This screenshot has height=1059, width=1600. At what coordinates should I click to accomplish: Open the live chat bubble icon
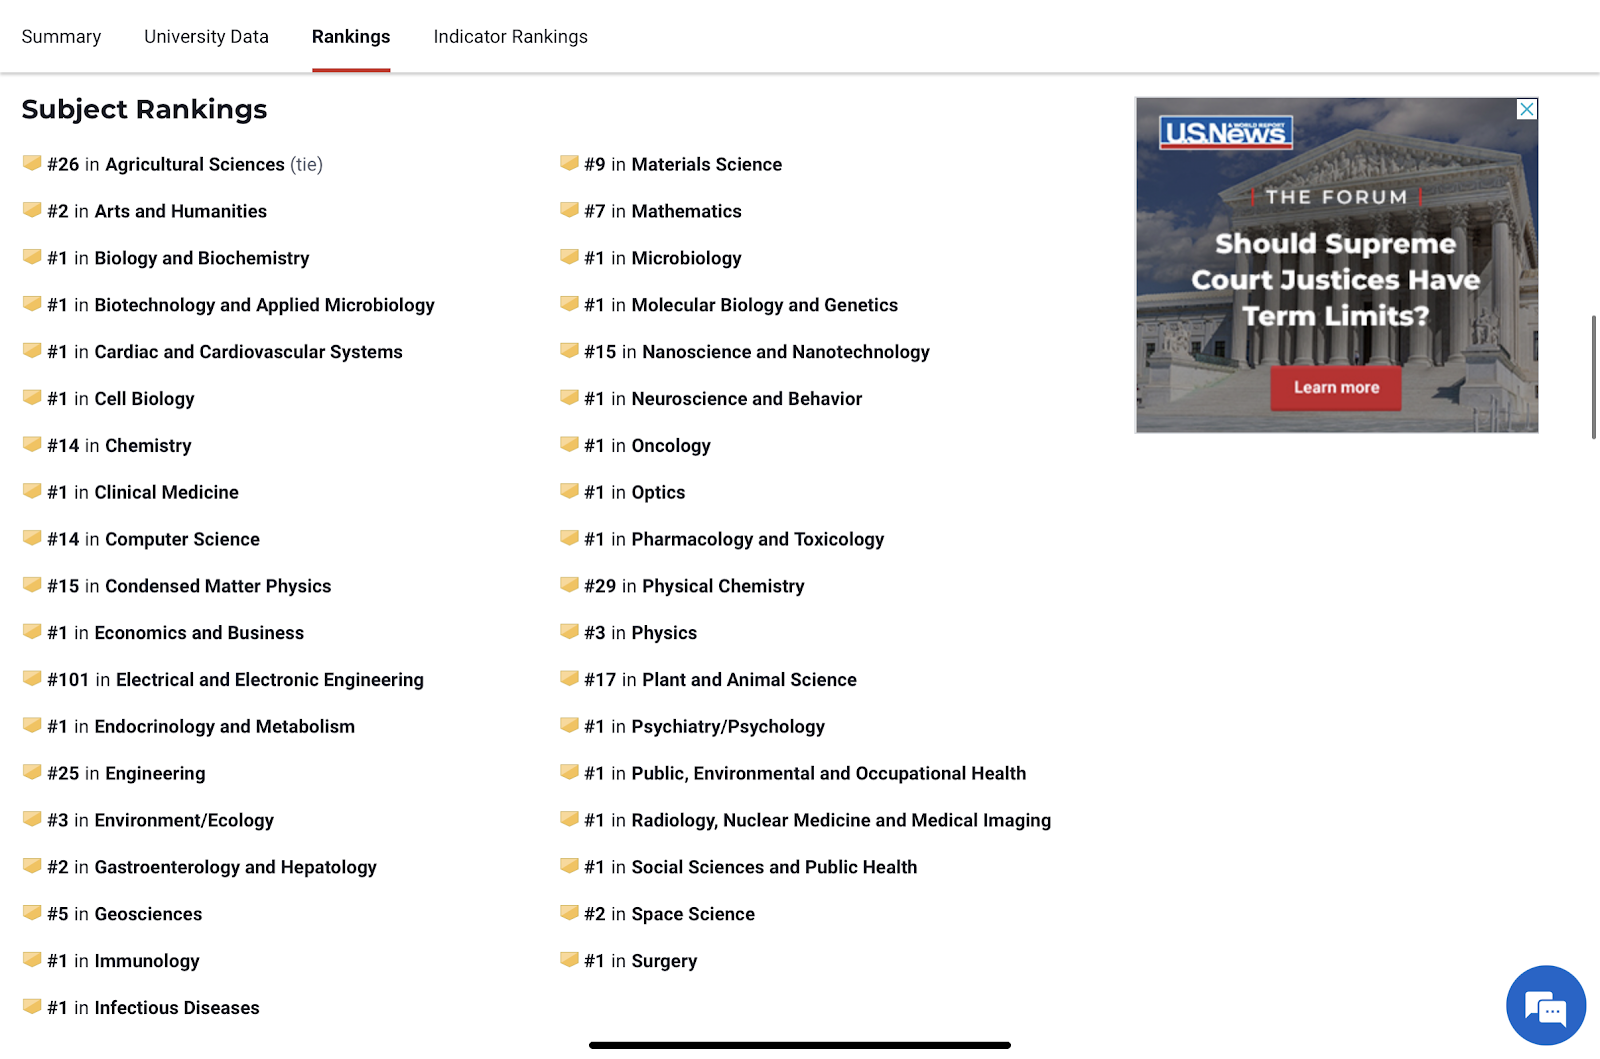point(1546,1005)
